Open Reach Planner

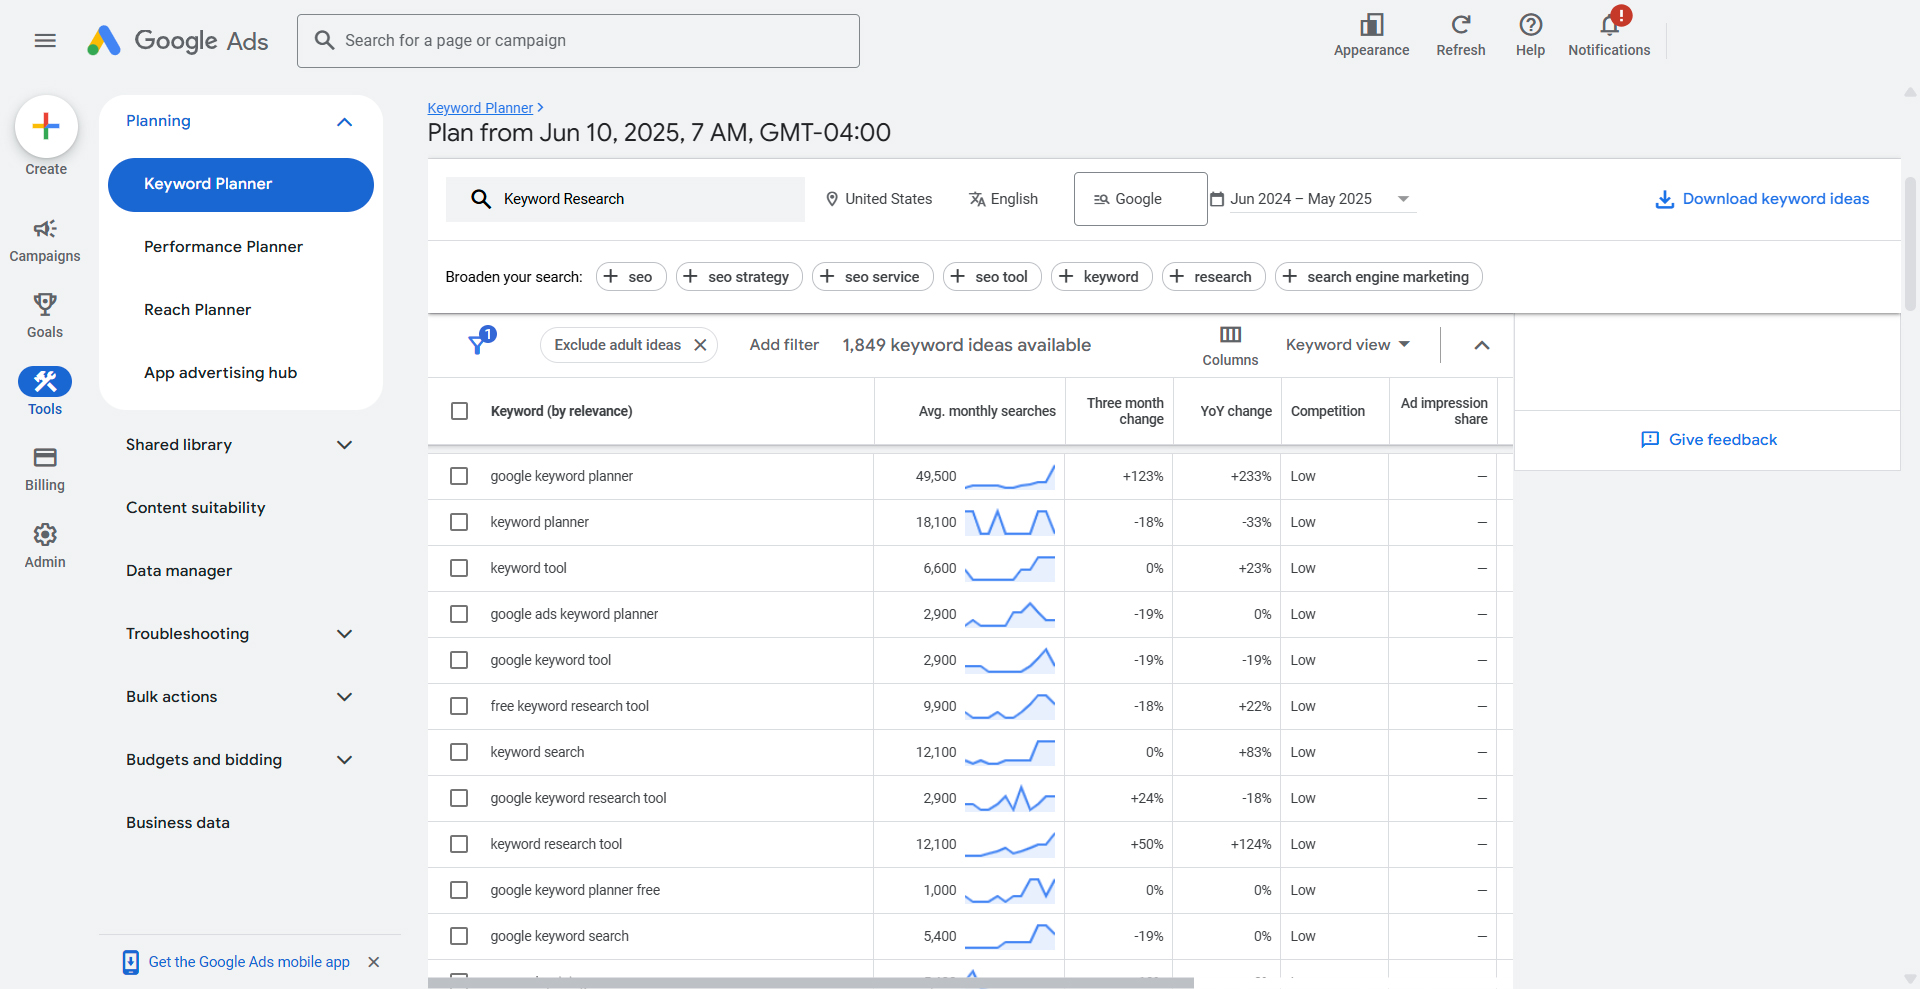(197, 310)
